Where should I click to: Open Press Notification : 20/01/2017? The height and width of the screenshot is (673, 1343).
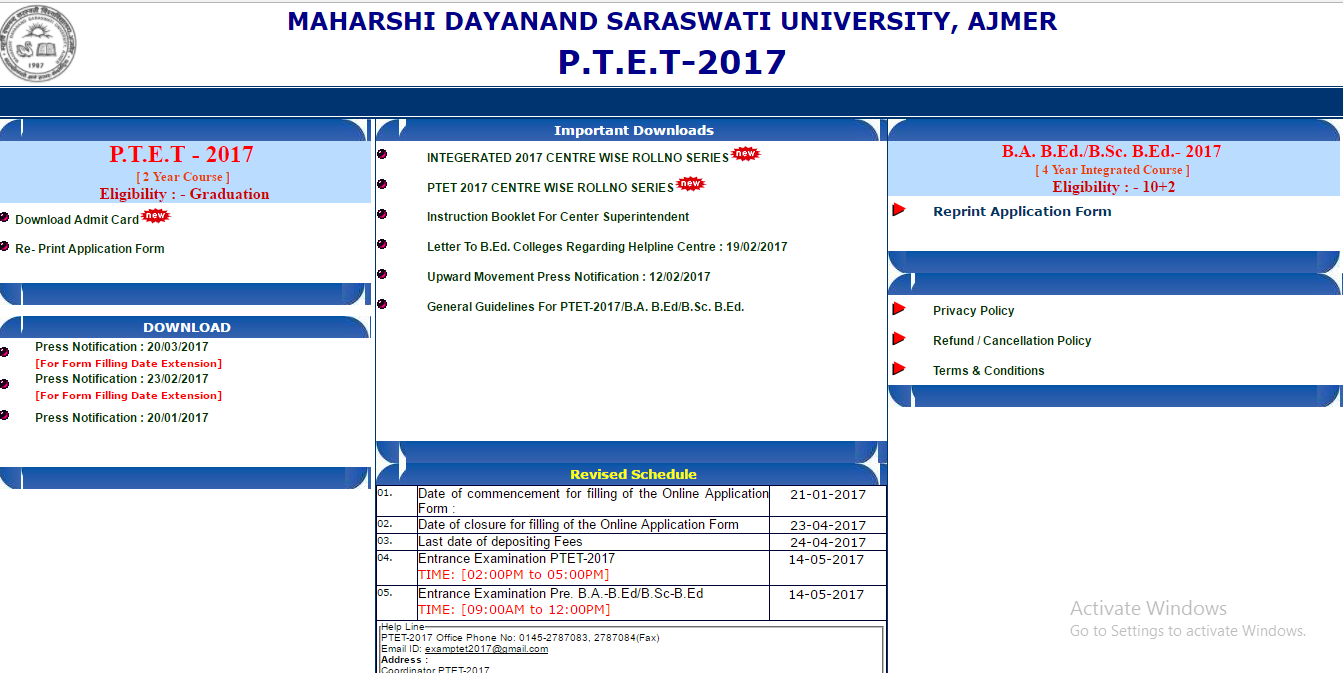(122, 418)
